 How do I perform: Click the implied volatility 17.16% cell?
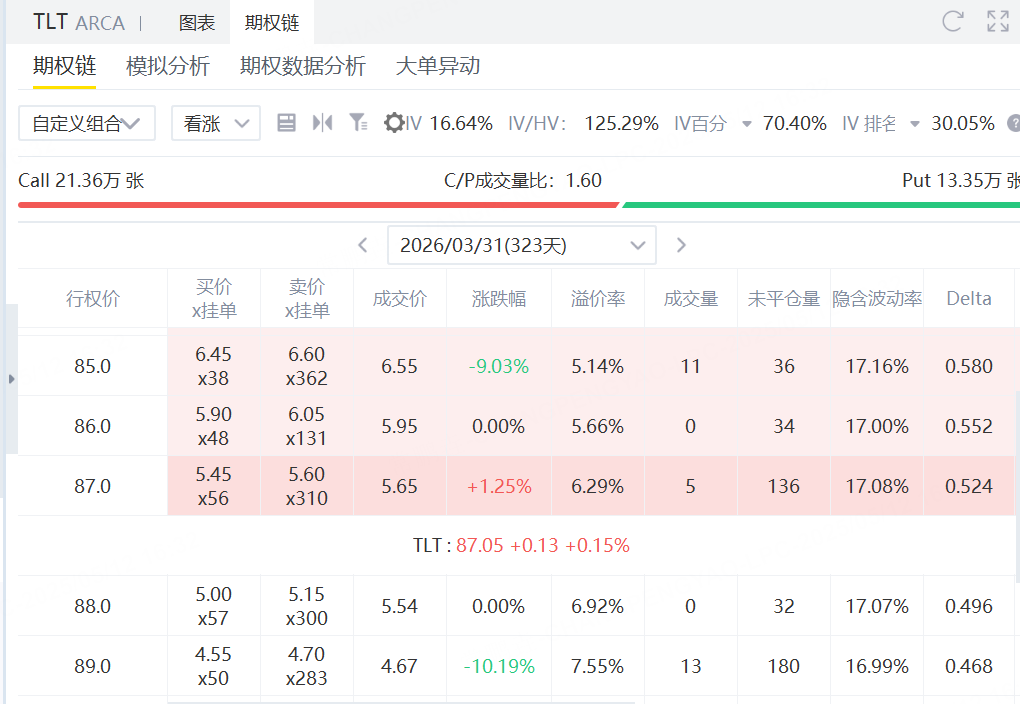[877, 366]
